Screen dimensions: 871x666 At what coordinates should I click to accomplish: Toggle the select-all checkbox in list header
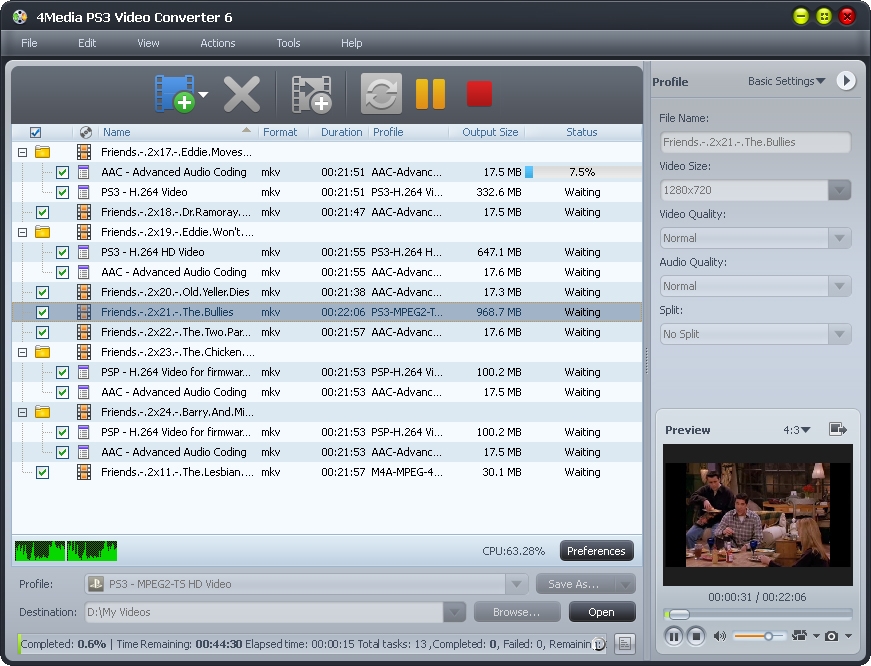(x=36, y=132)
